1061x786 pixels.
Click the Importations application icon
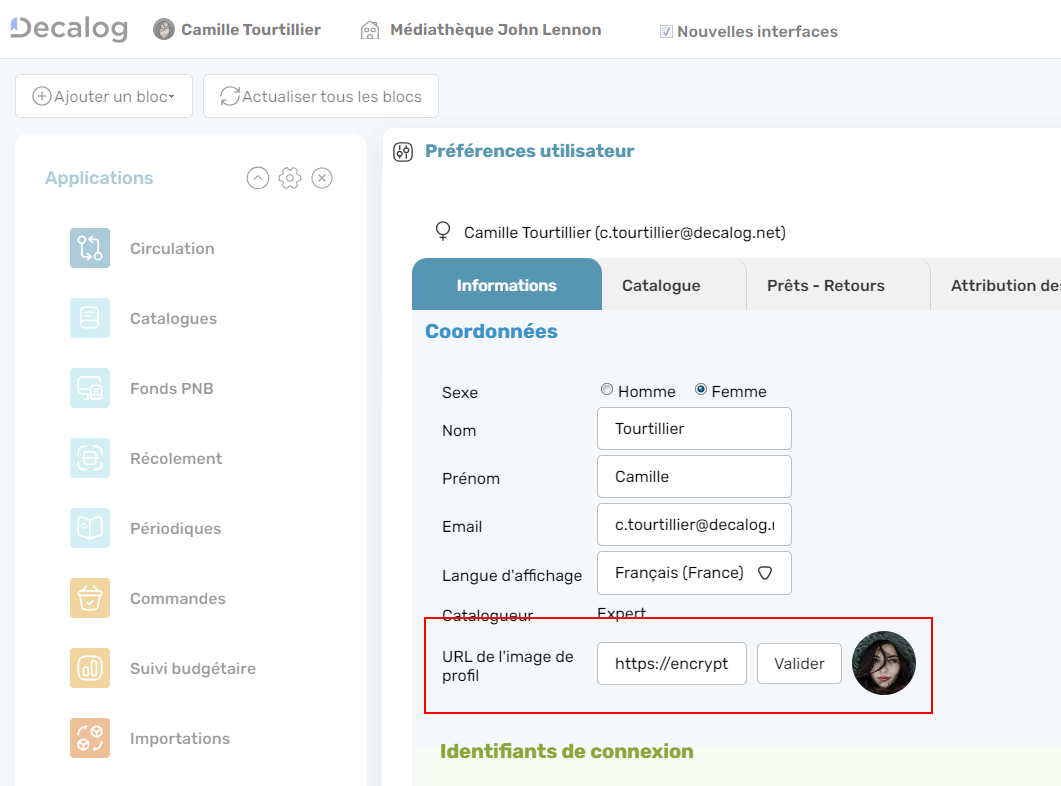point(88,738)
